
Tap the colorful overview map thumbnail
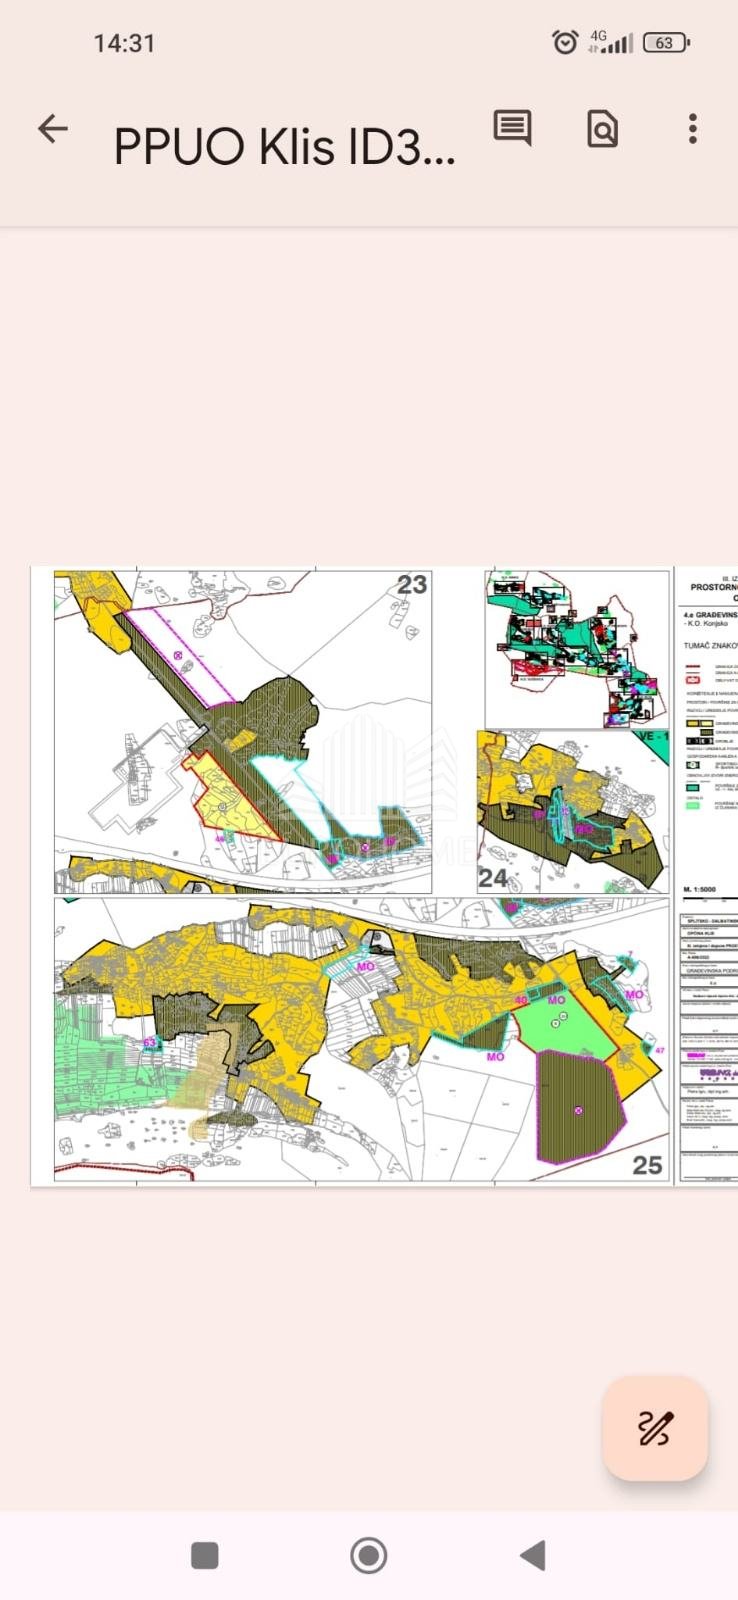pos(576,649)
